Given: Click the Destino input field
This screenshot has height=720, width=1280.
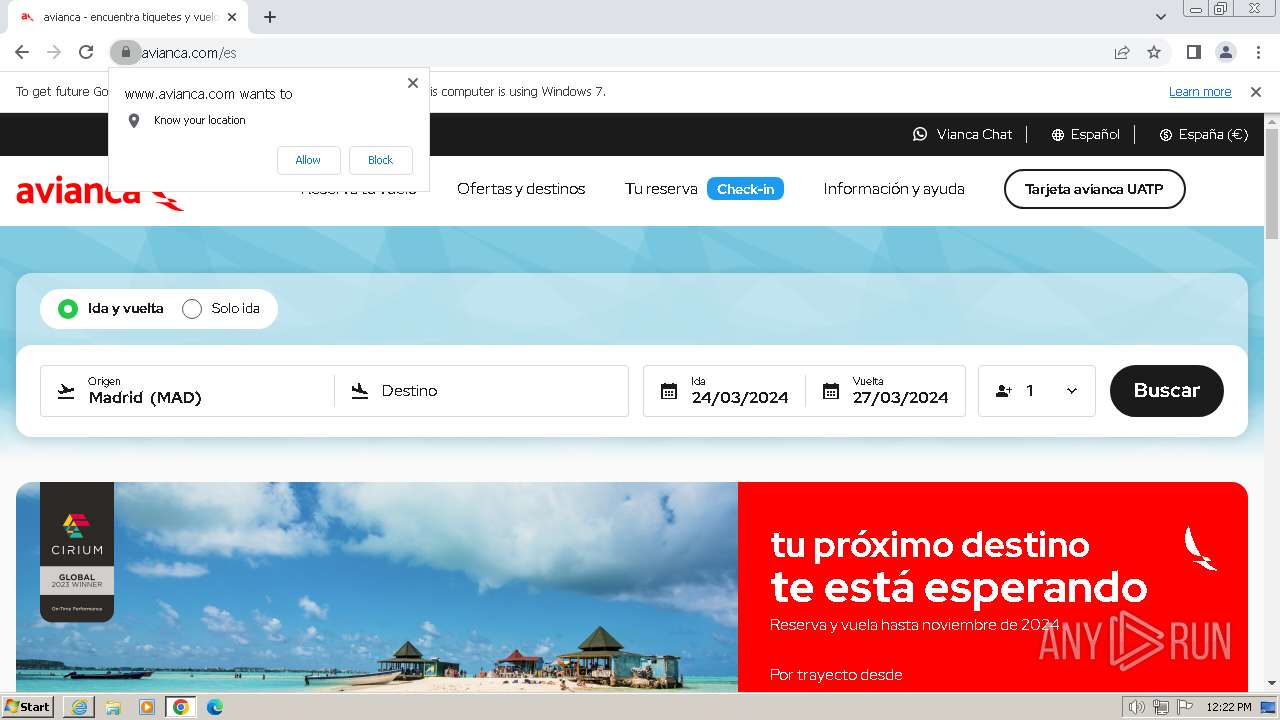Looking at the screenshot, I should pyautogui.click(x=482, y=391).
